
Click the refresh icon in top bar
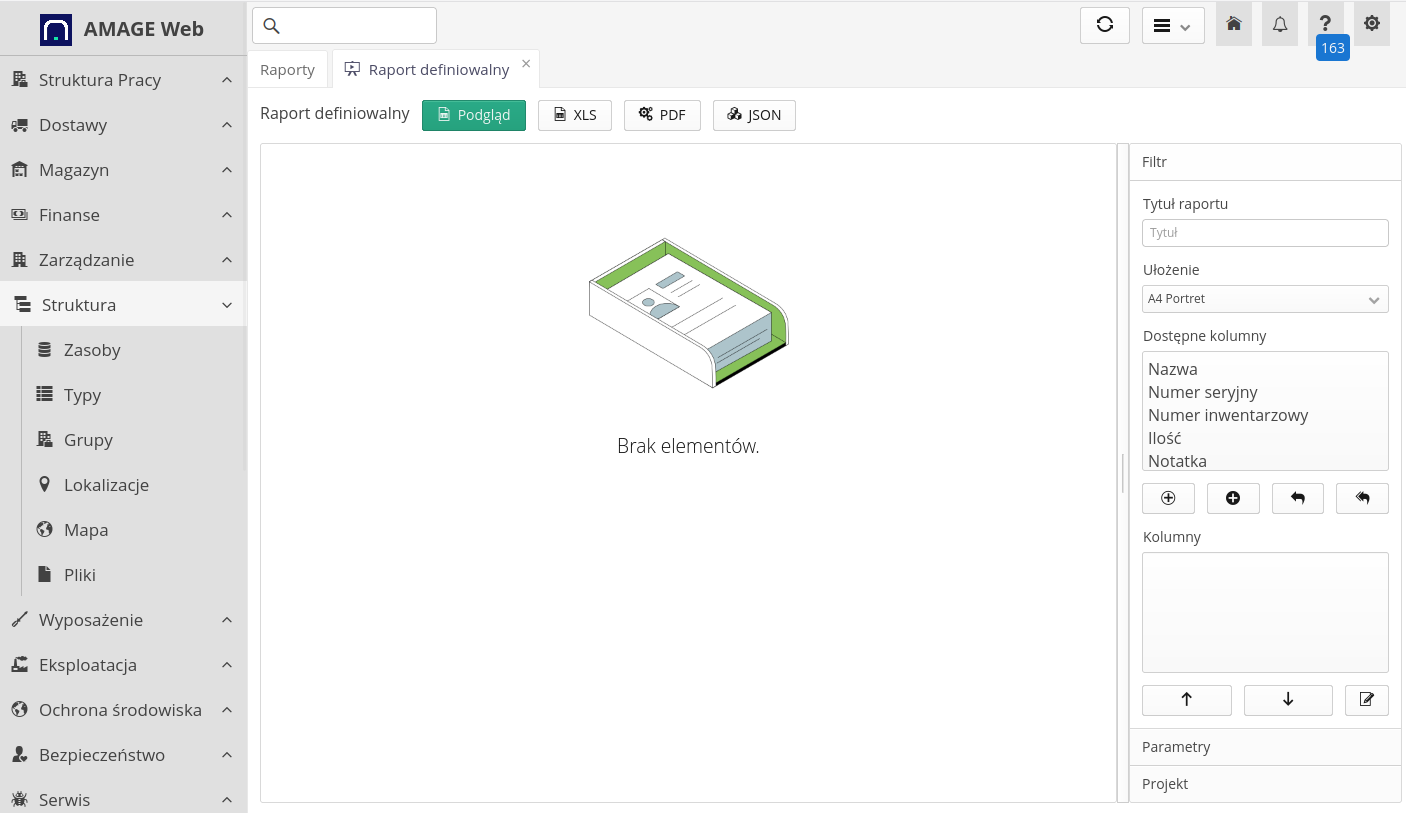point(1104,25)
